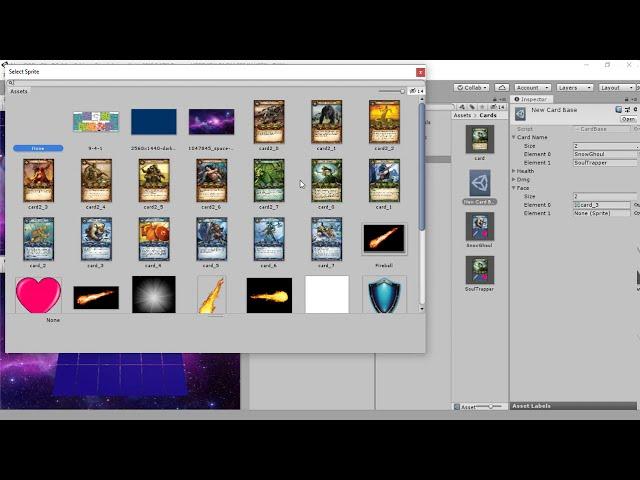This screenshot has height=480, width=640.
Task: Click the Inspector gear settings icon
Action: coord(635,109)
